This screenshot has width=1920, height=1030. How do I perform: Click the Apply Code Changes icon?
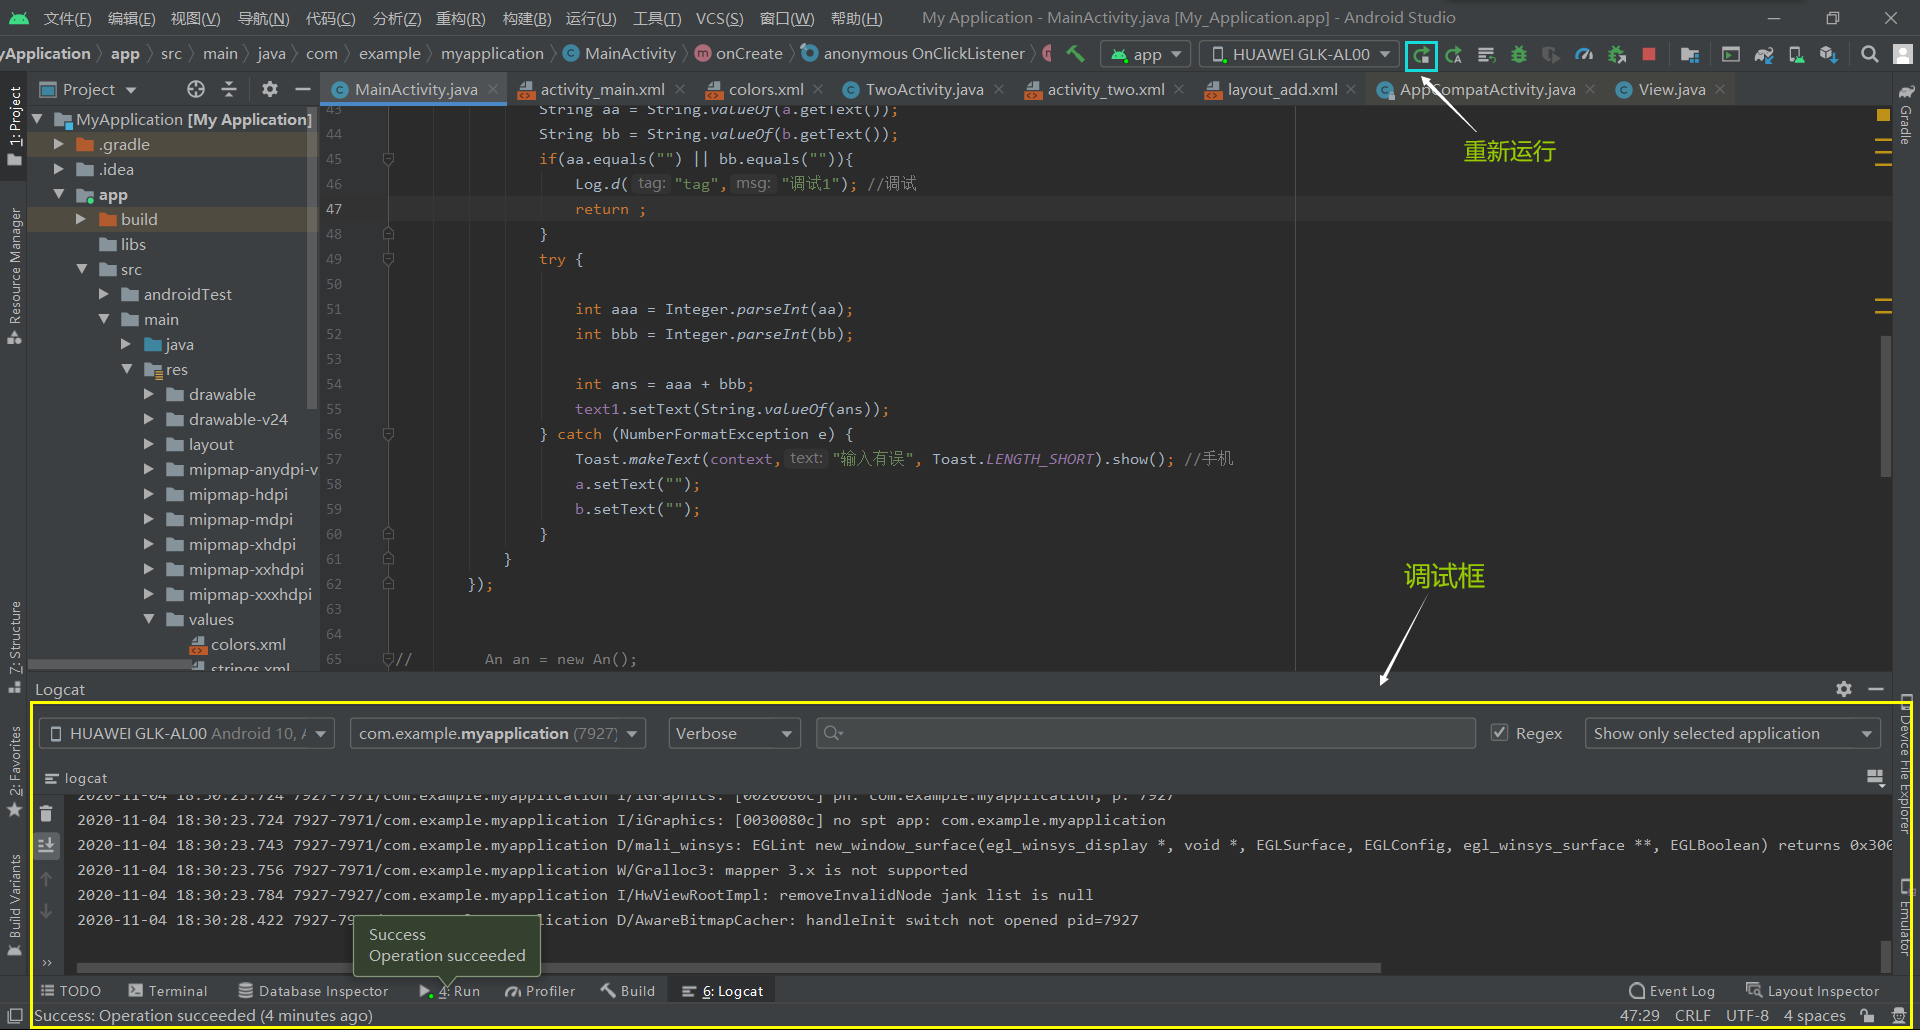[1487, 55]
